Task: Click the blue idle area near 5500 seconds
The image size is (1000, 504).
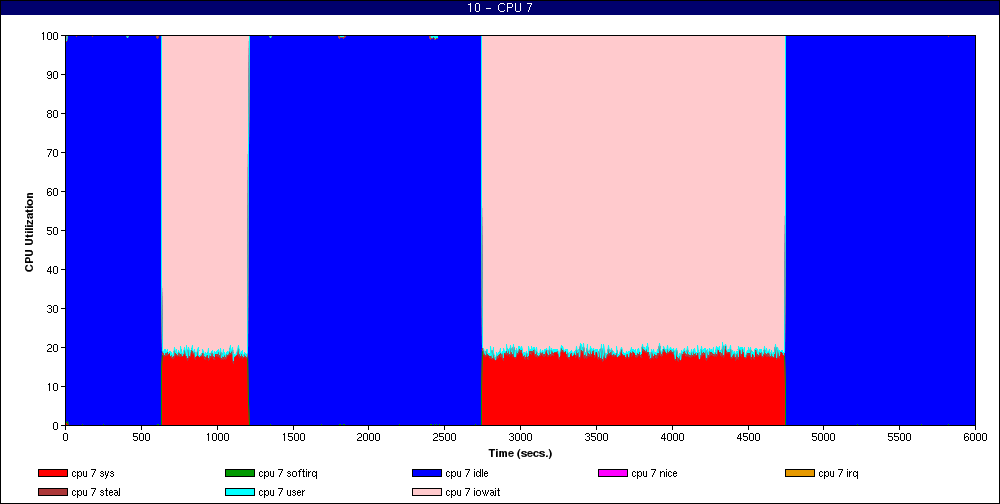Action: coord(881,231)
